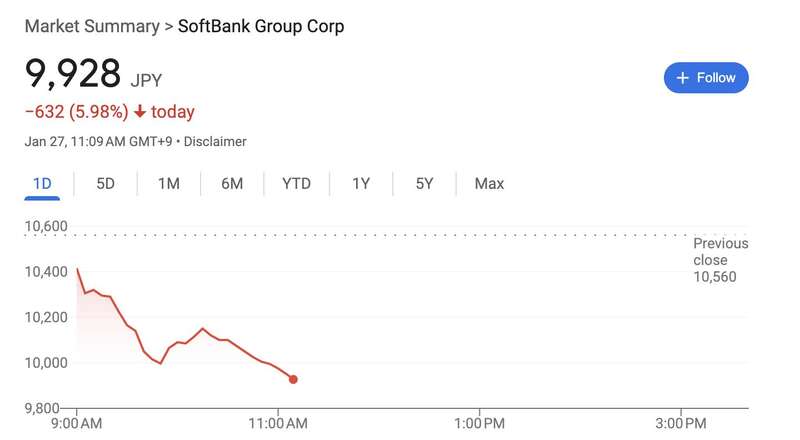This screenshot has height=440, width=800.
Task: Click the SoftBank Group Corp title
Action: point(261,27)
